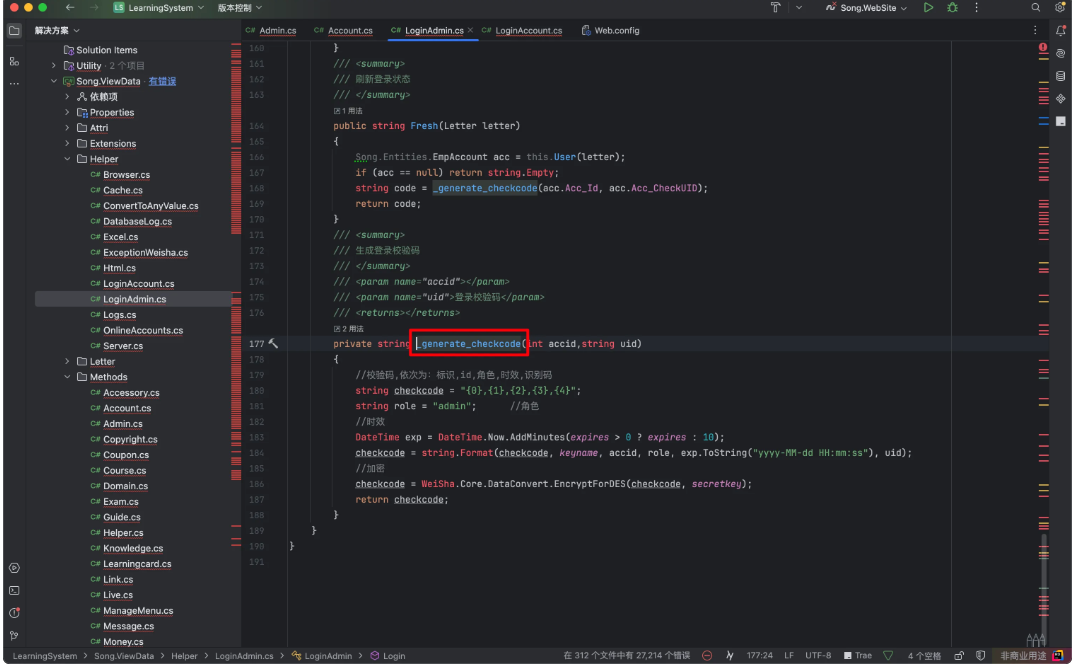Open the Explorer tool window folder icon

tap(14, 31)
